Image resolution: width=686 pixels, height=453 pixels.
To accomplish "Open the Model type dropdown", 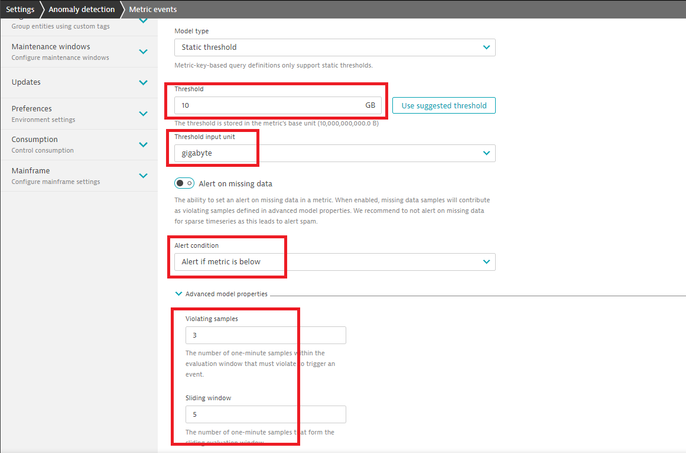I will (334, 47).
